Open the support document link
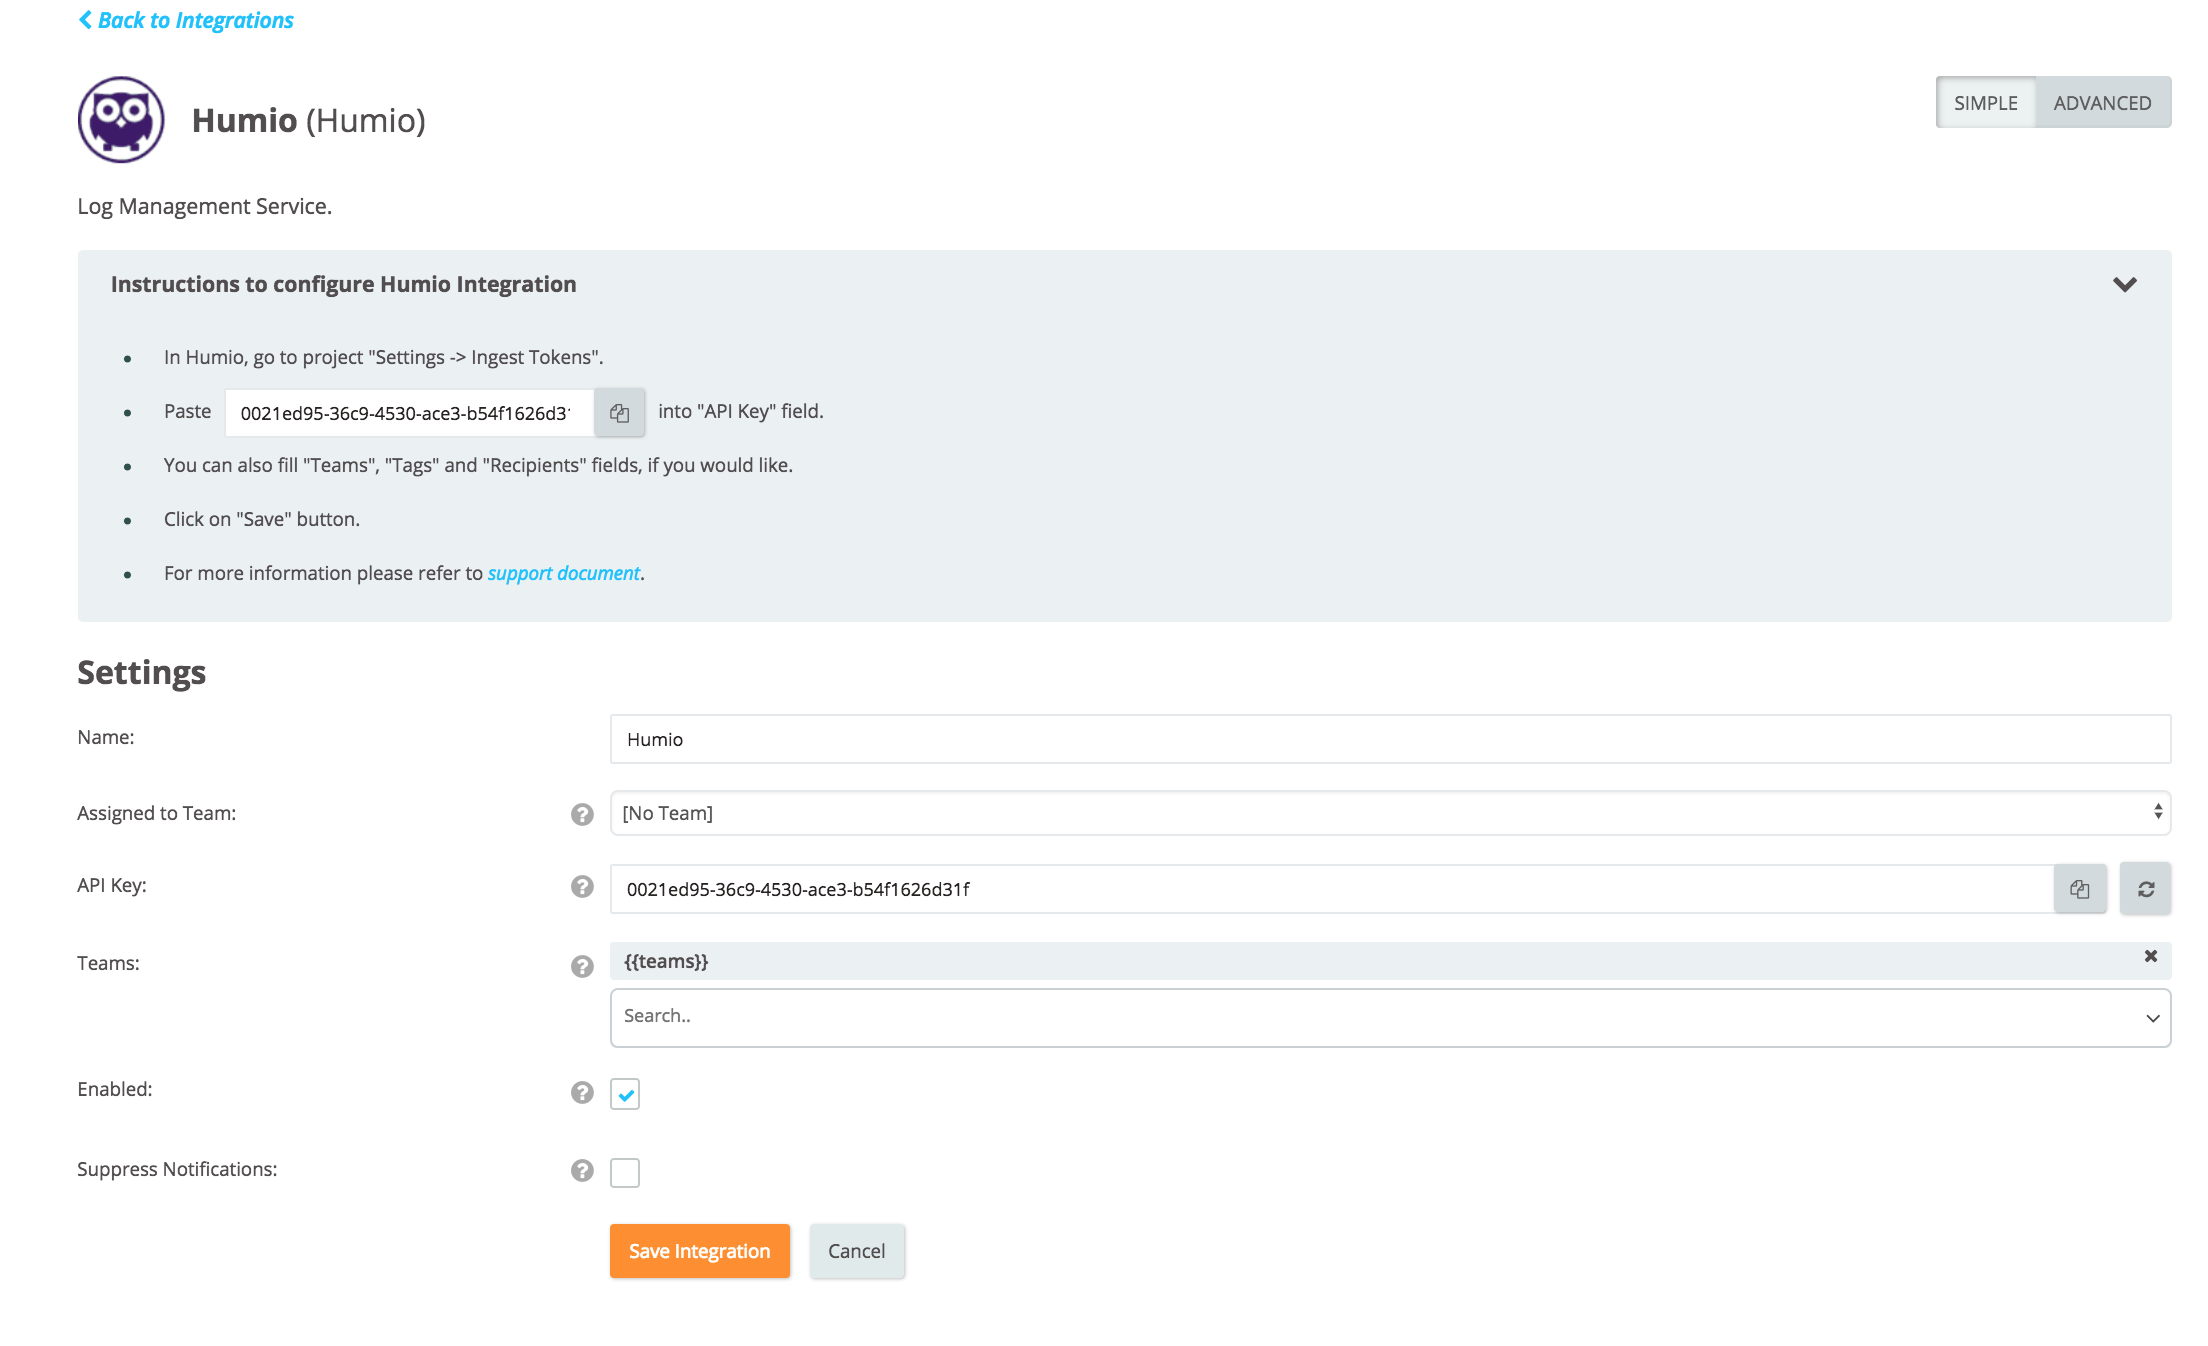Screen dimensions: 2208x1346 [563, 573]
